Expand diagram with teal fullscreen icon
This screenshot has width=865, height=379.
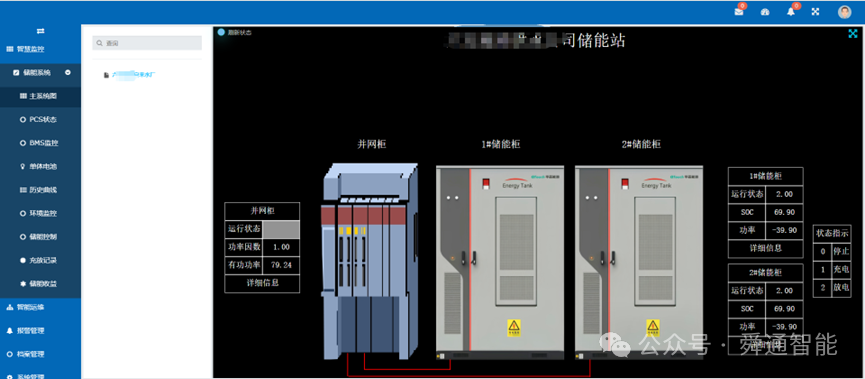(x=853, y=34)
